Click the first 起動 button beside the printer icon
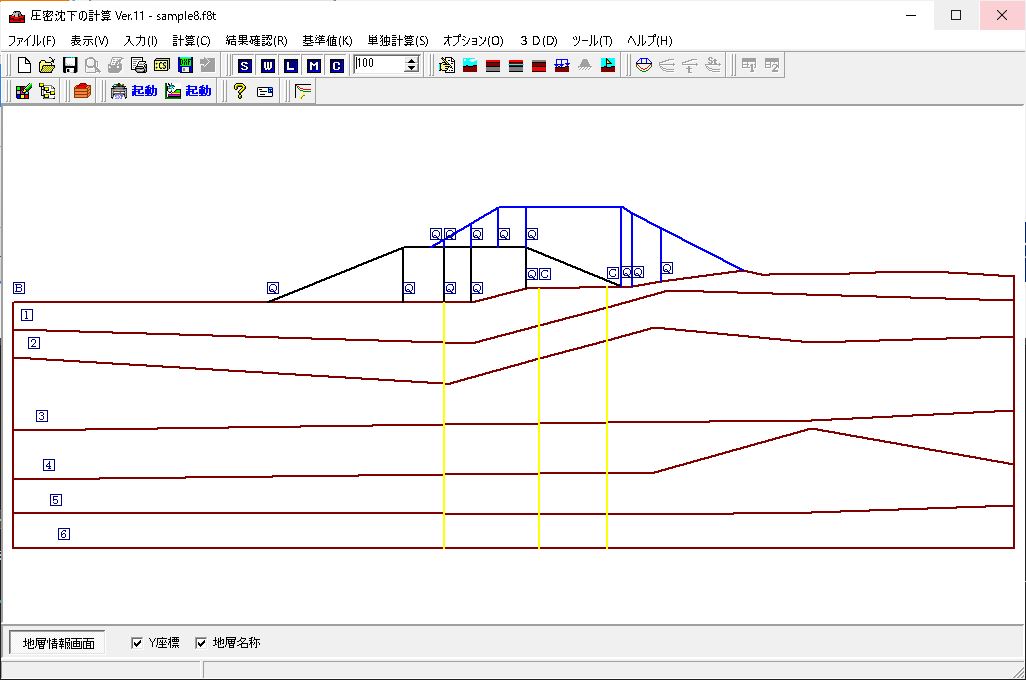This screenshot has width=1026, height=680. point(144,91)
